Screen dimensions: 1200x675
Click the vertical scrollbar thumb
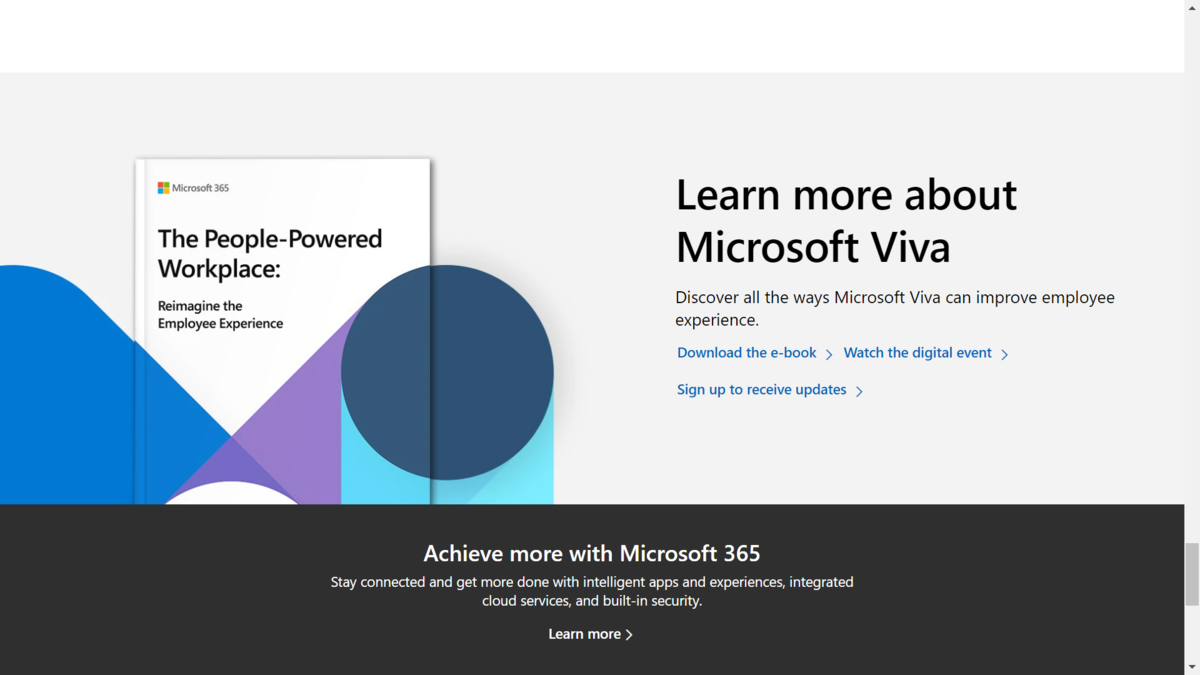1192,574
